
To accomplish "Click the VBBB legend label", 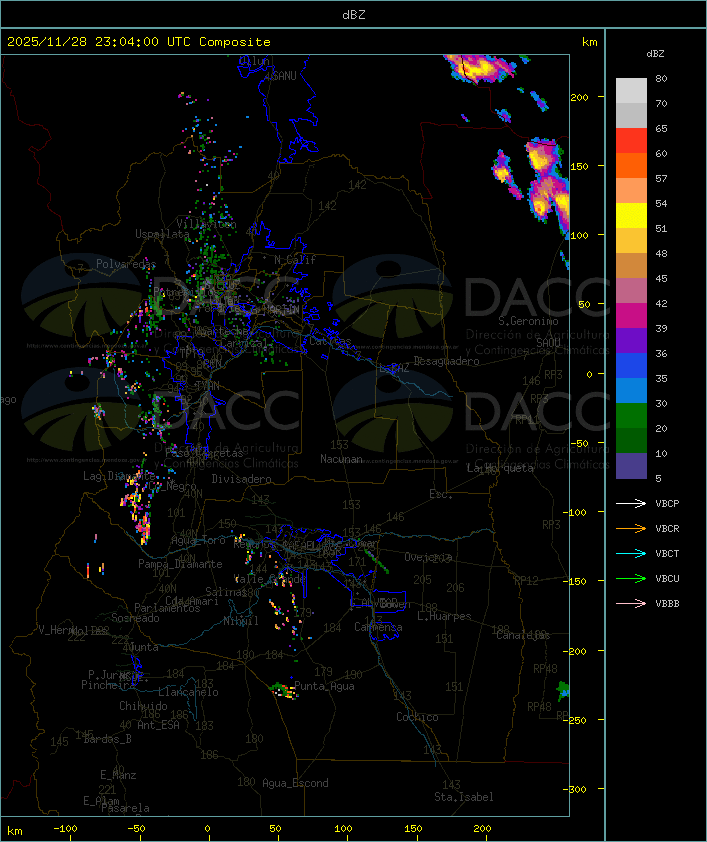I will tap(667, 604).
